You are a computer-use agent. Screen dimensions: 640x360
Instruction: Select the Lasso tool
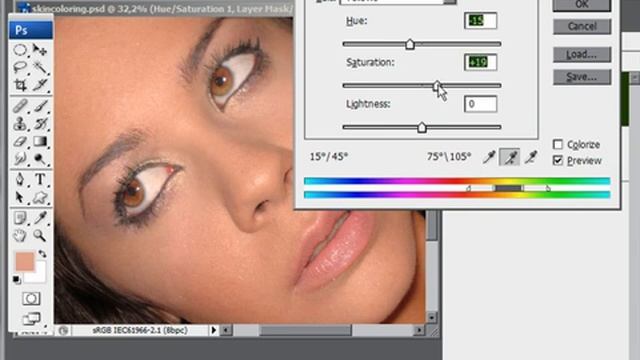point(20,67)
